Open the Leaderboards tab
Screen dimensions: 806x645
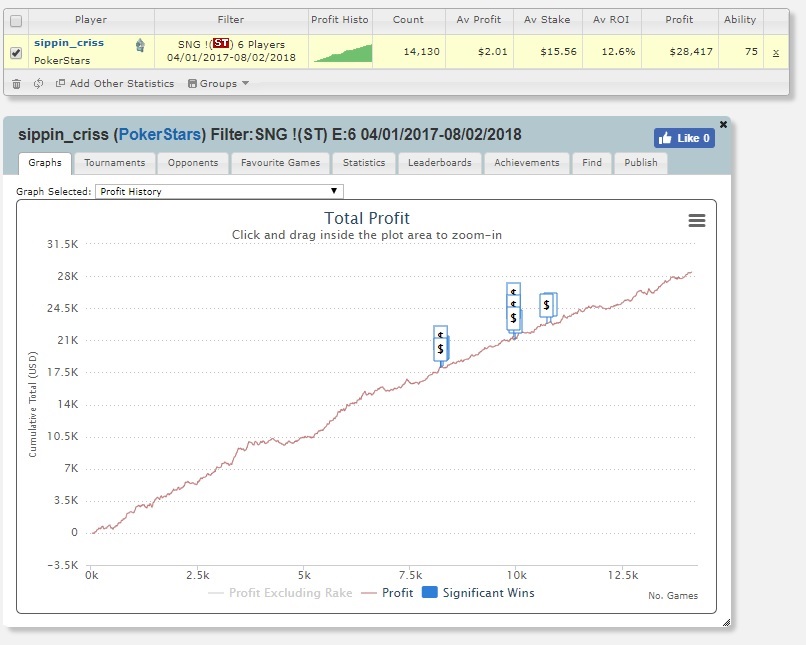click(x=439, y=163)
